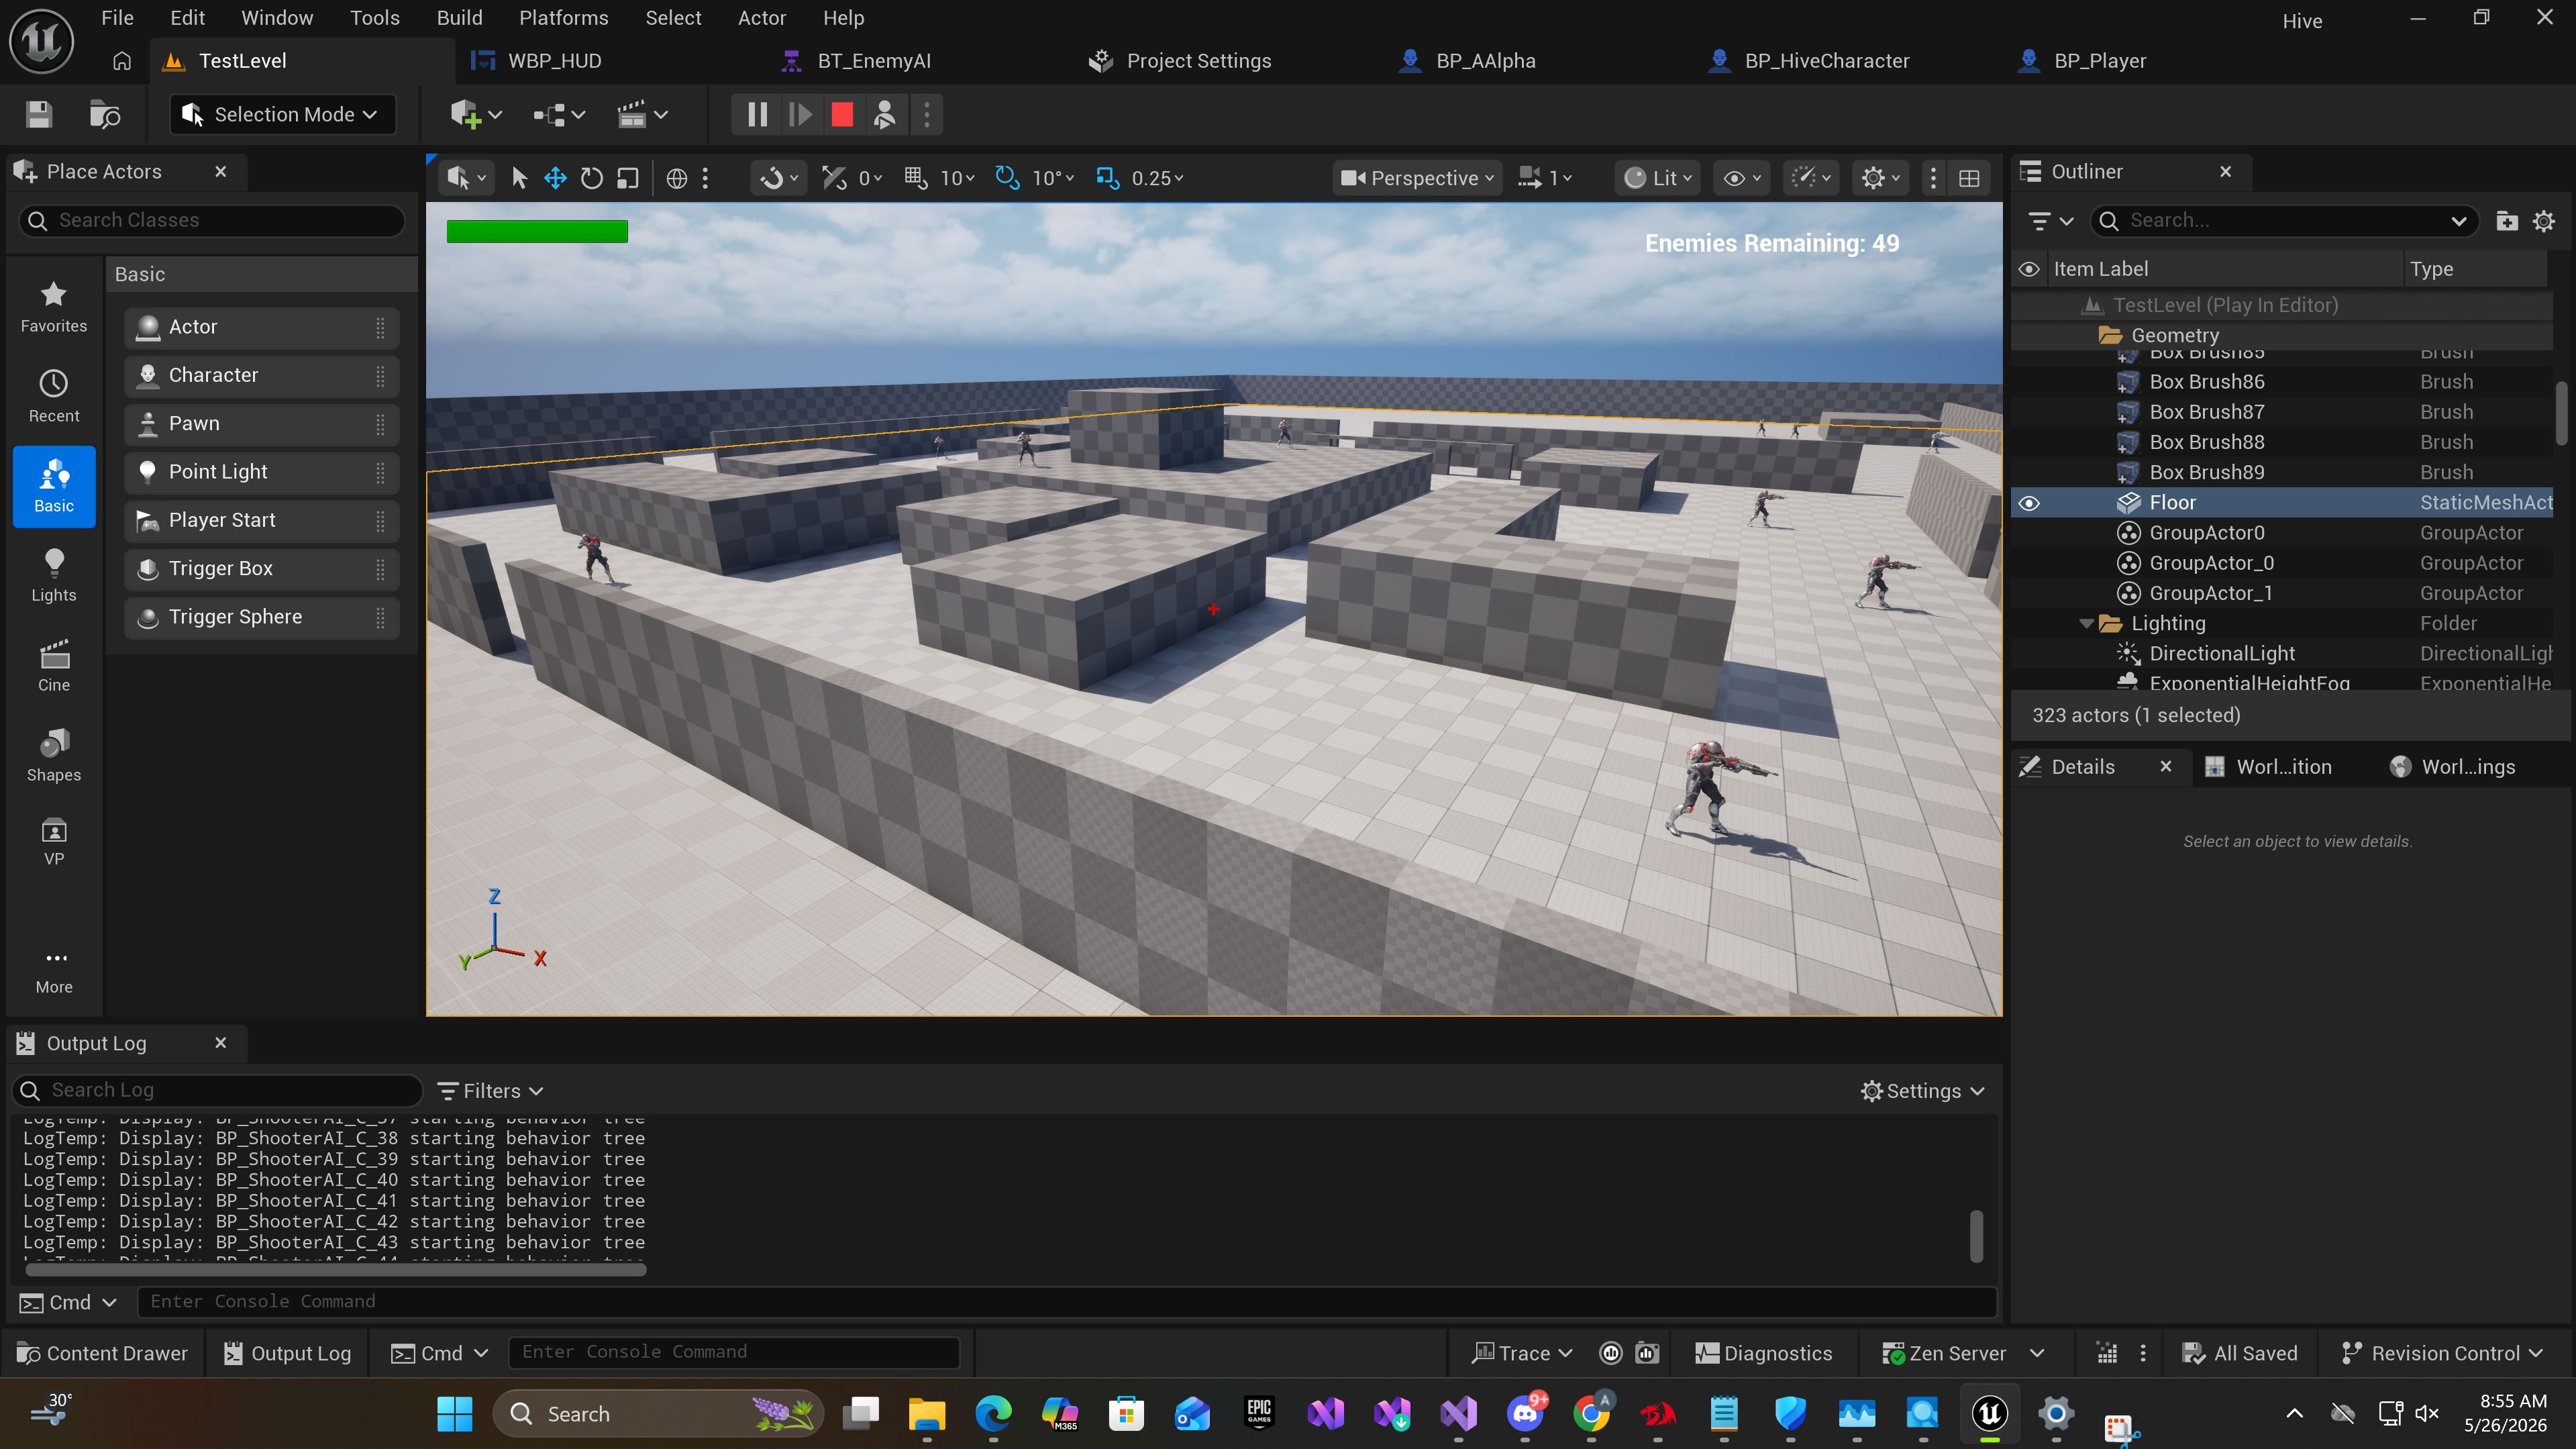Save the current level icon

pos(39,115)
